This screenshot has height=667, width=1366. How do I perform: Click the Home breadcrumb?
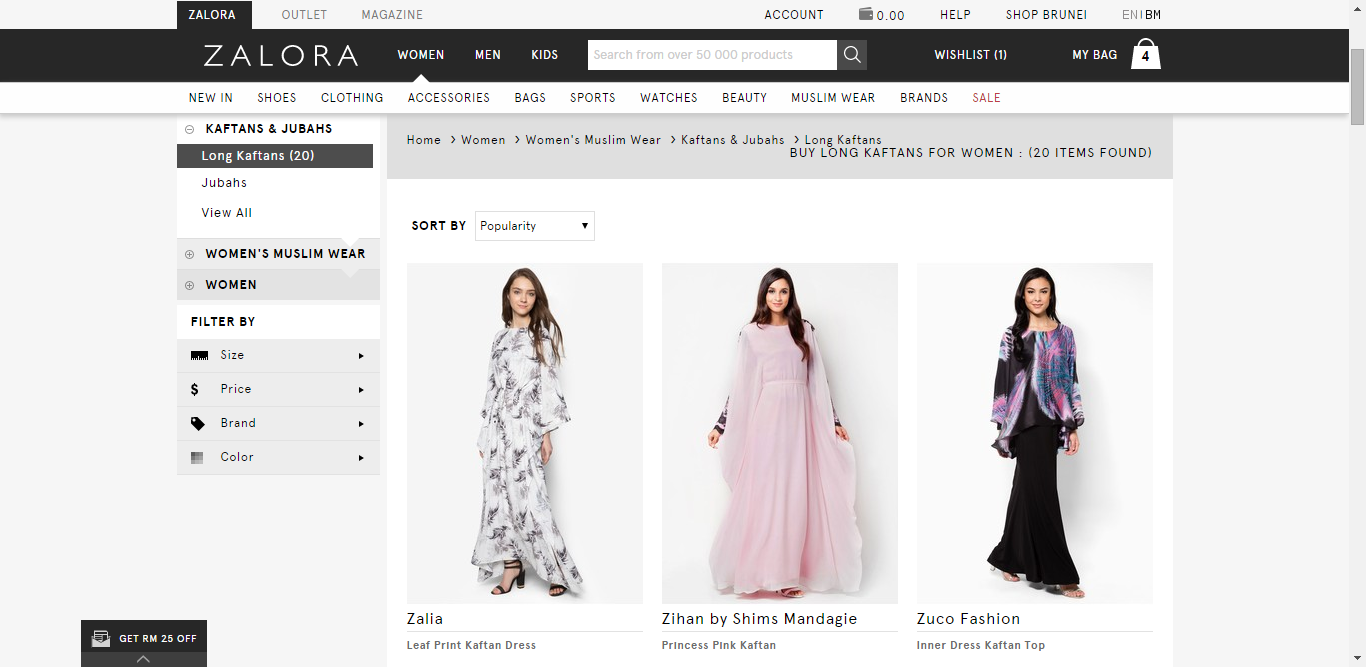tap(424, 140)
